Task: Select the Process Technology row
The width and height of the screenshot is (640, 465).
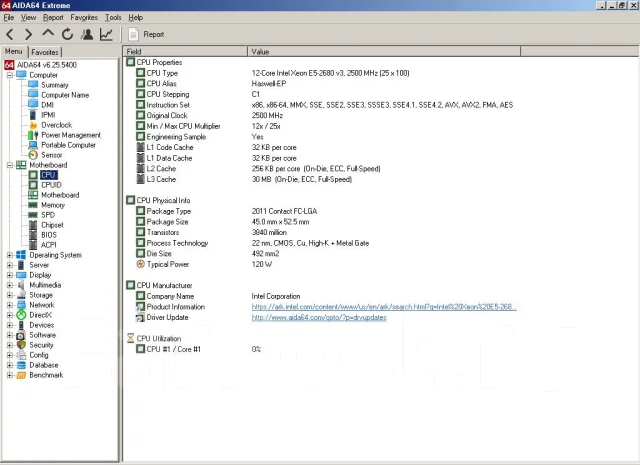Action: click(252, 243)
